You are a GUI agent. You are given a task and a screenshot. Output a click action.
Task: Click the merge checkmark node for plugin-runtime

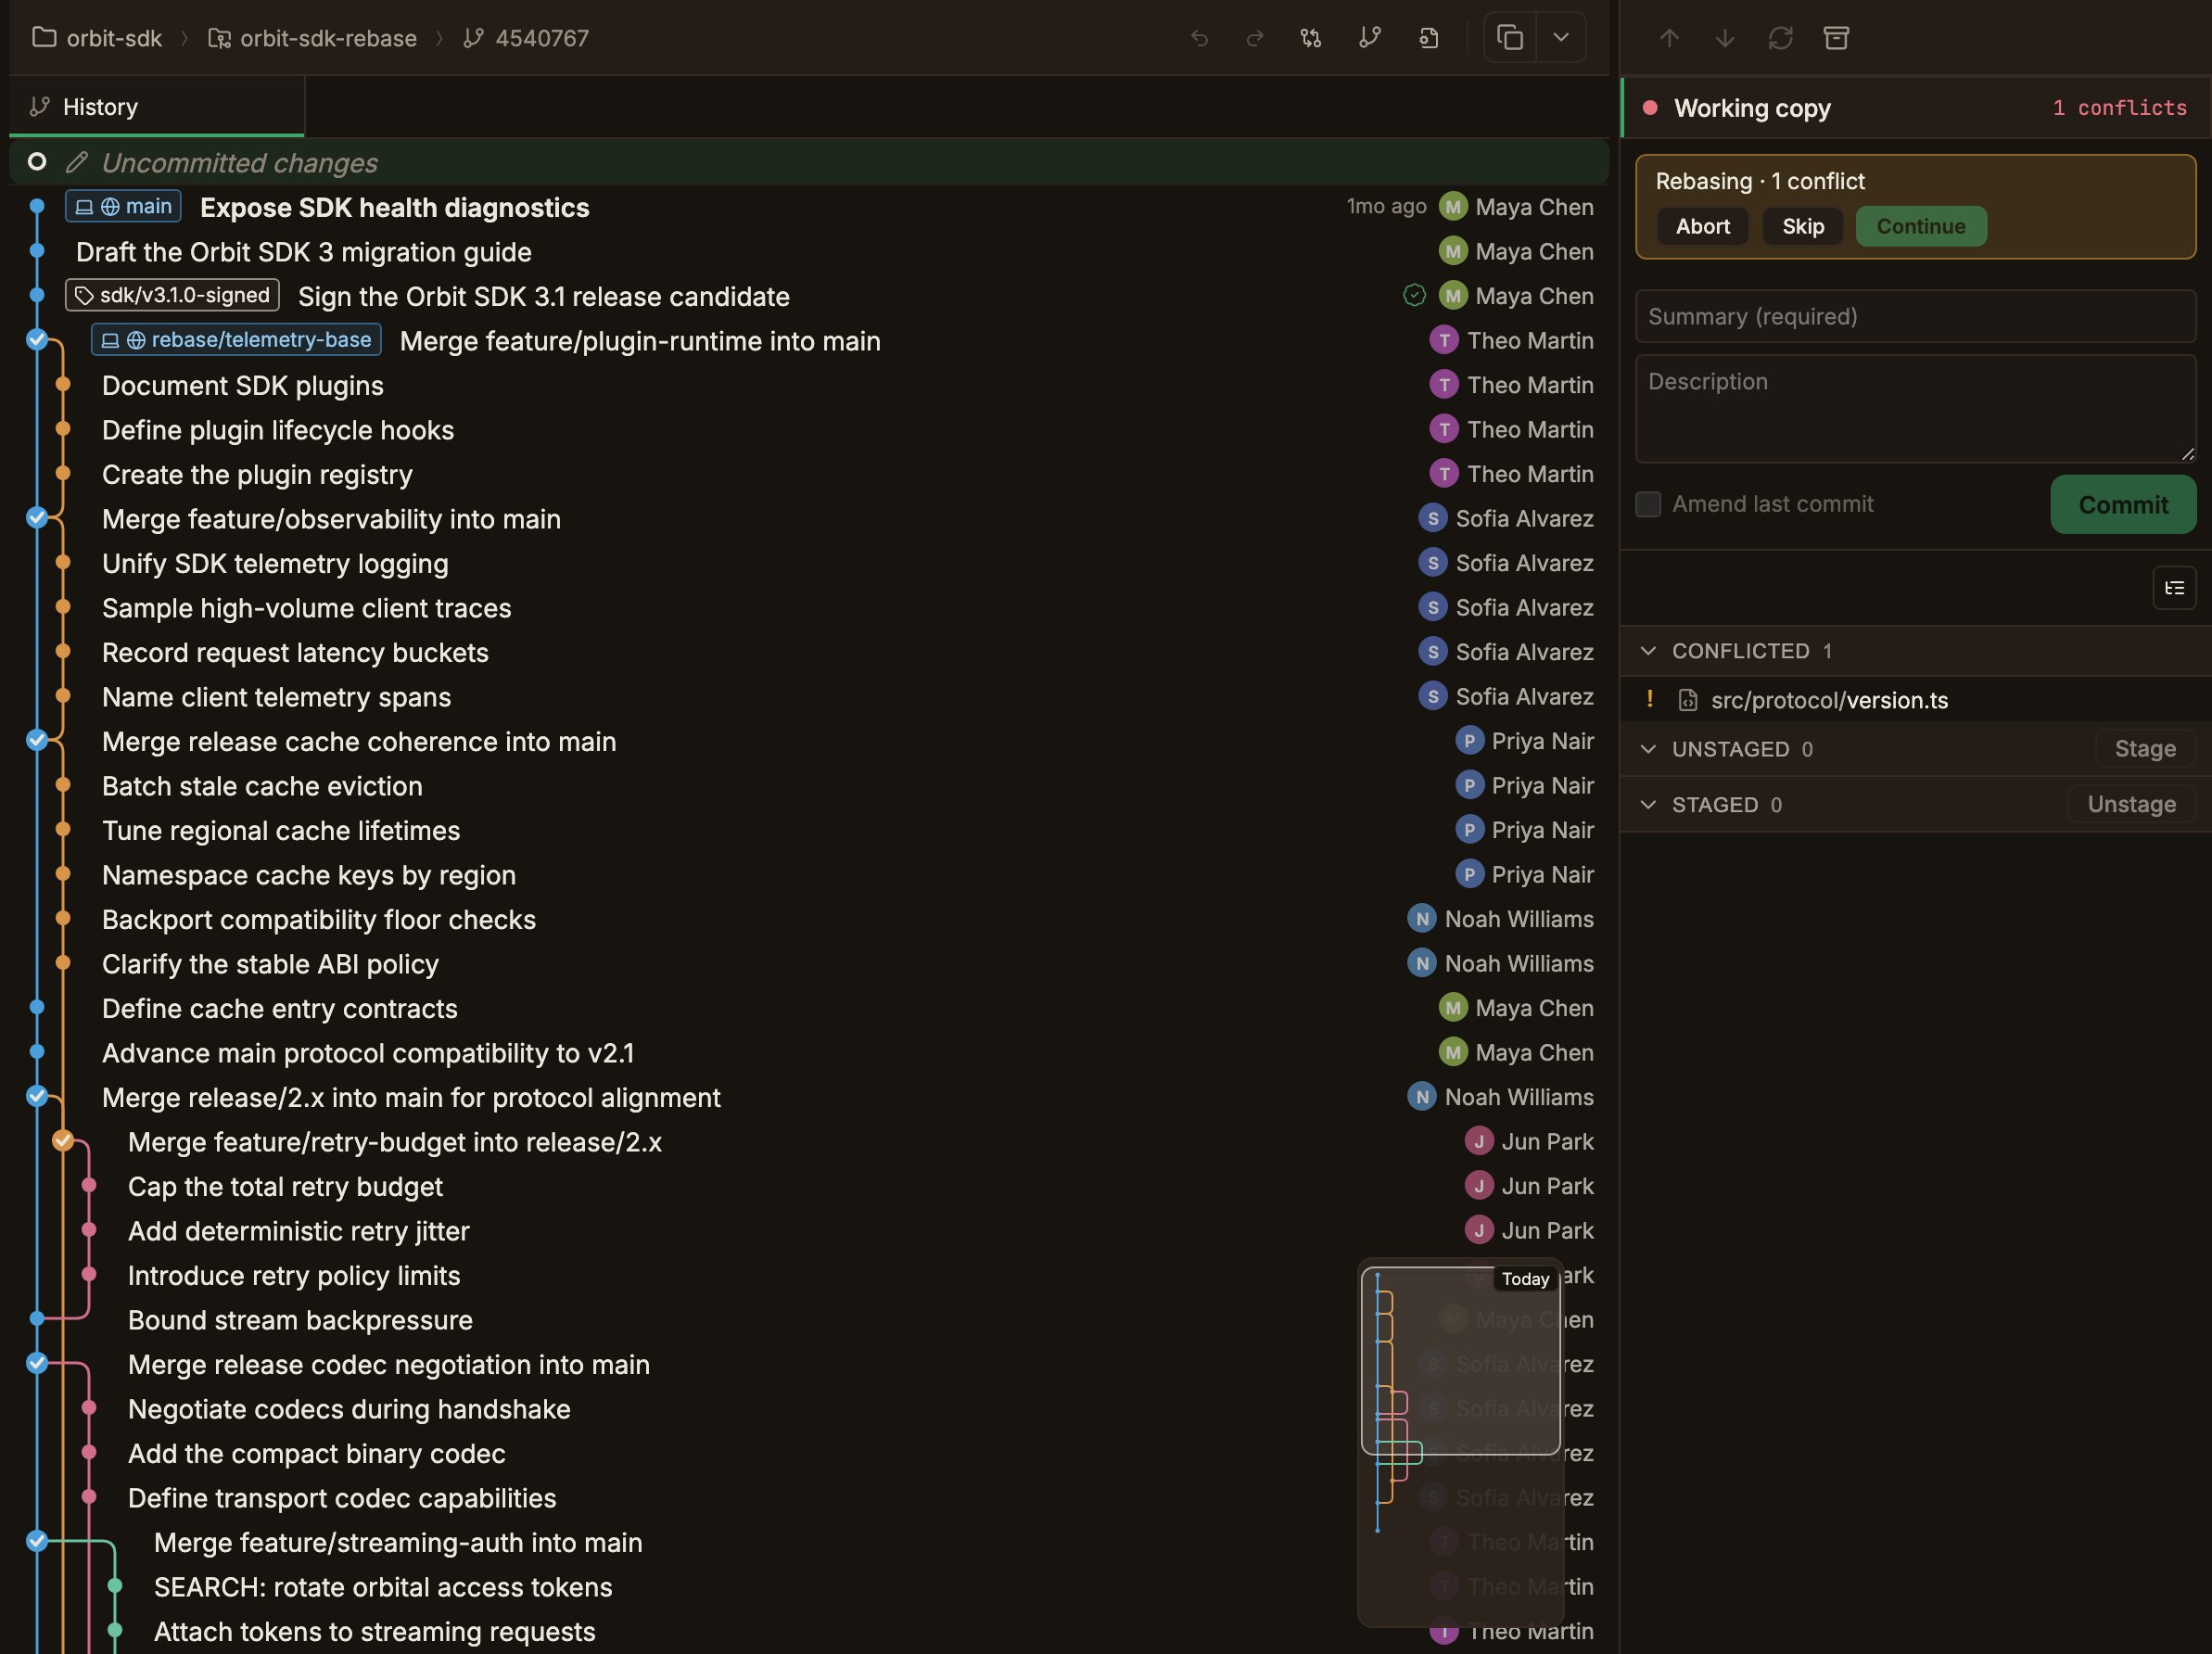click(x=37, y=340)
